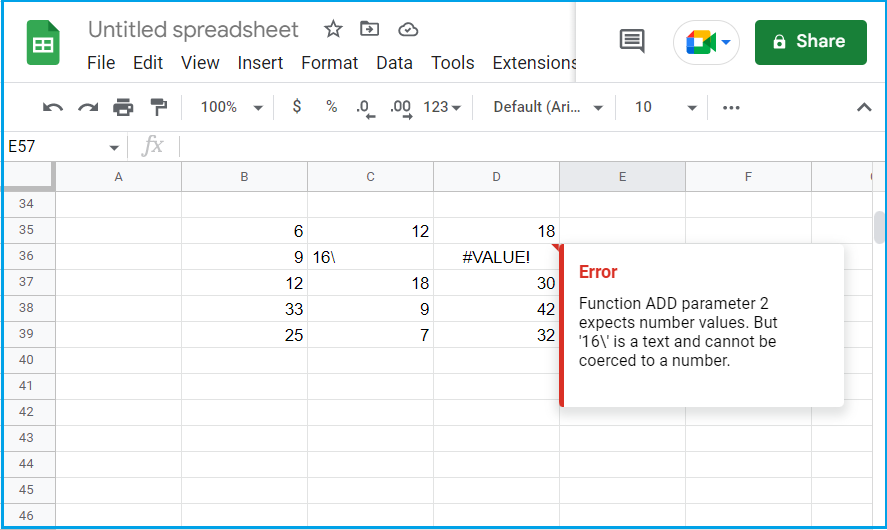887x530 pixels.
Task: Open the 100% zoom dropdown
Action: (232, 107)
